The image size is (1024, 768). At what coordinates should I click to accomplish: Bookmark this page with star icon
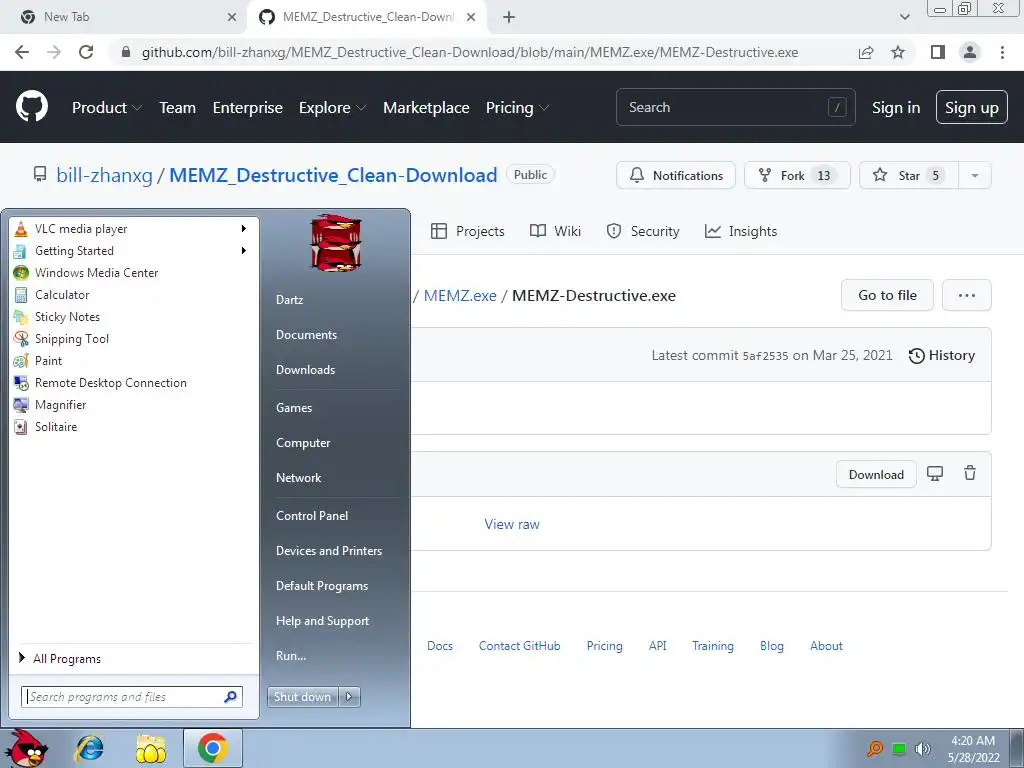(898, 52)
